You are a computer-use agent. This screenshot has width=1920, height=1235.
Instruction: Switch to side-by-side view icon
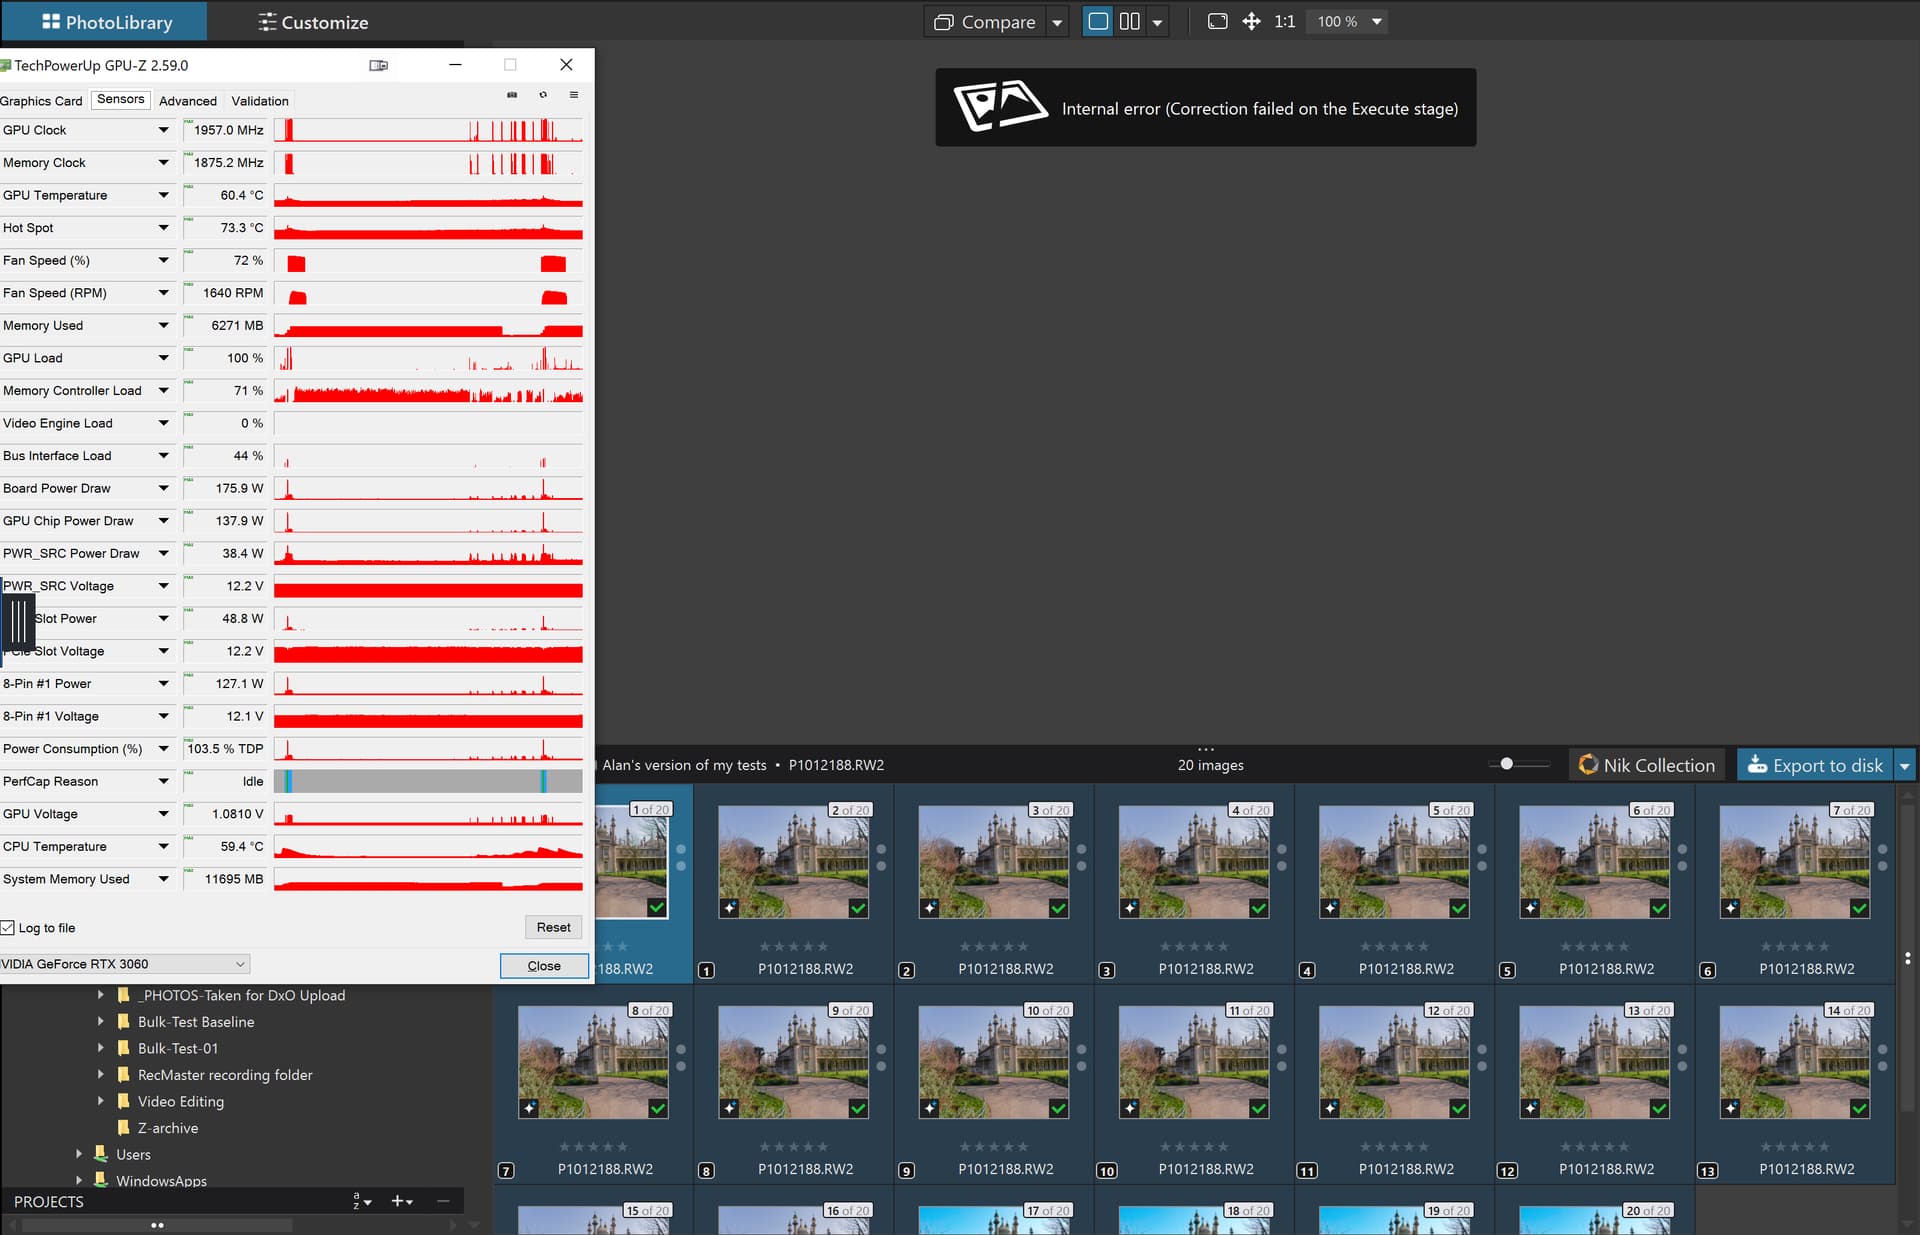coord(1129,21)
